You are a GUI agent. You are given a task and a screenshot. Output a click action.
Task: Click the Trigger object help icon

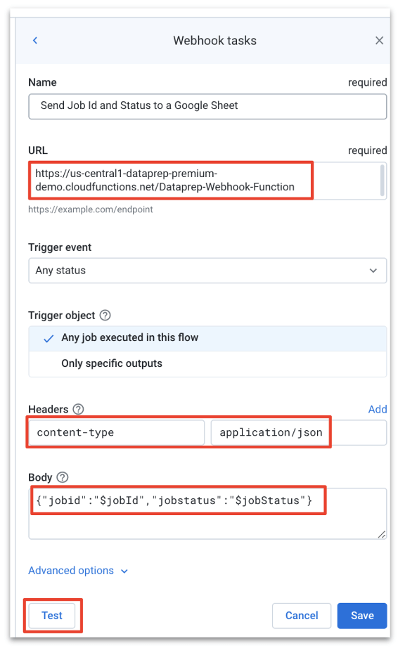[105, 315]
